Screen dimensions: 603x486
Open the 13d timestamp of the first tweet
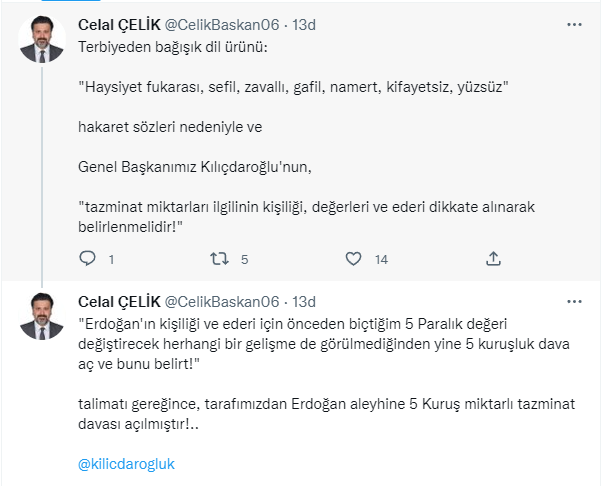tap(304, 24)
